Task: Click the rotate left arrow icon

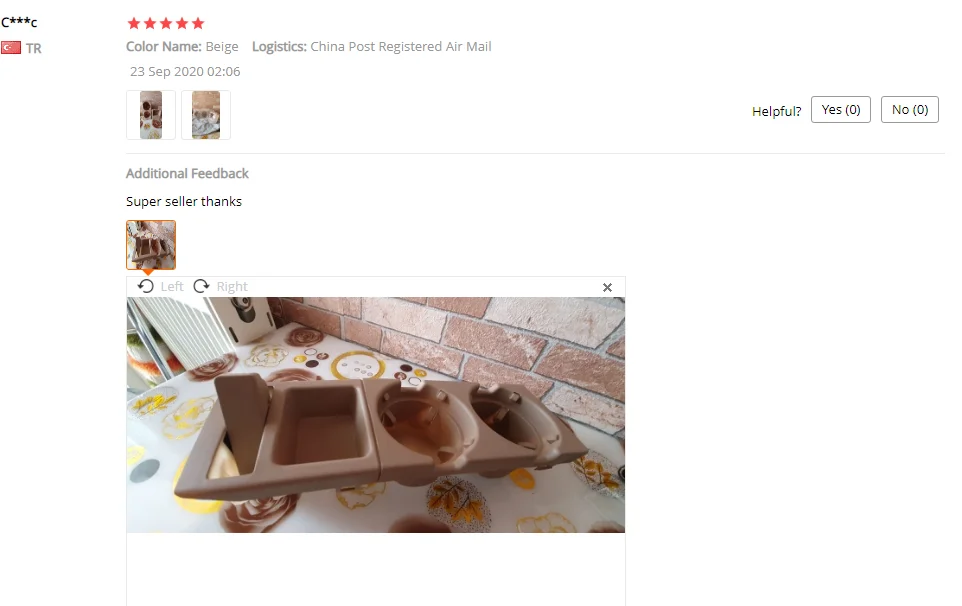Action: [145, 286]
